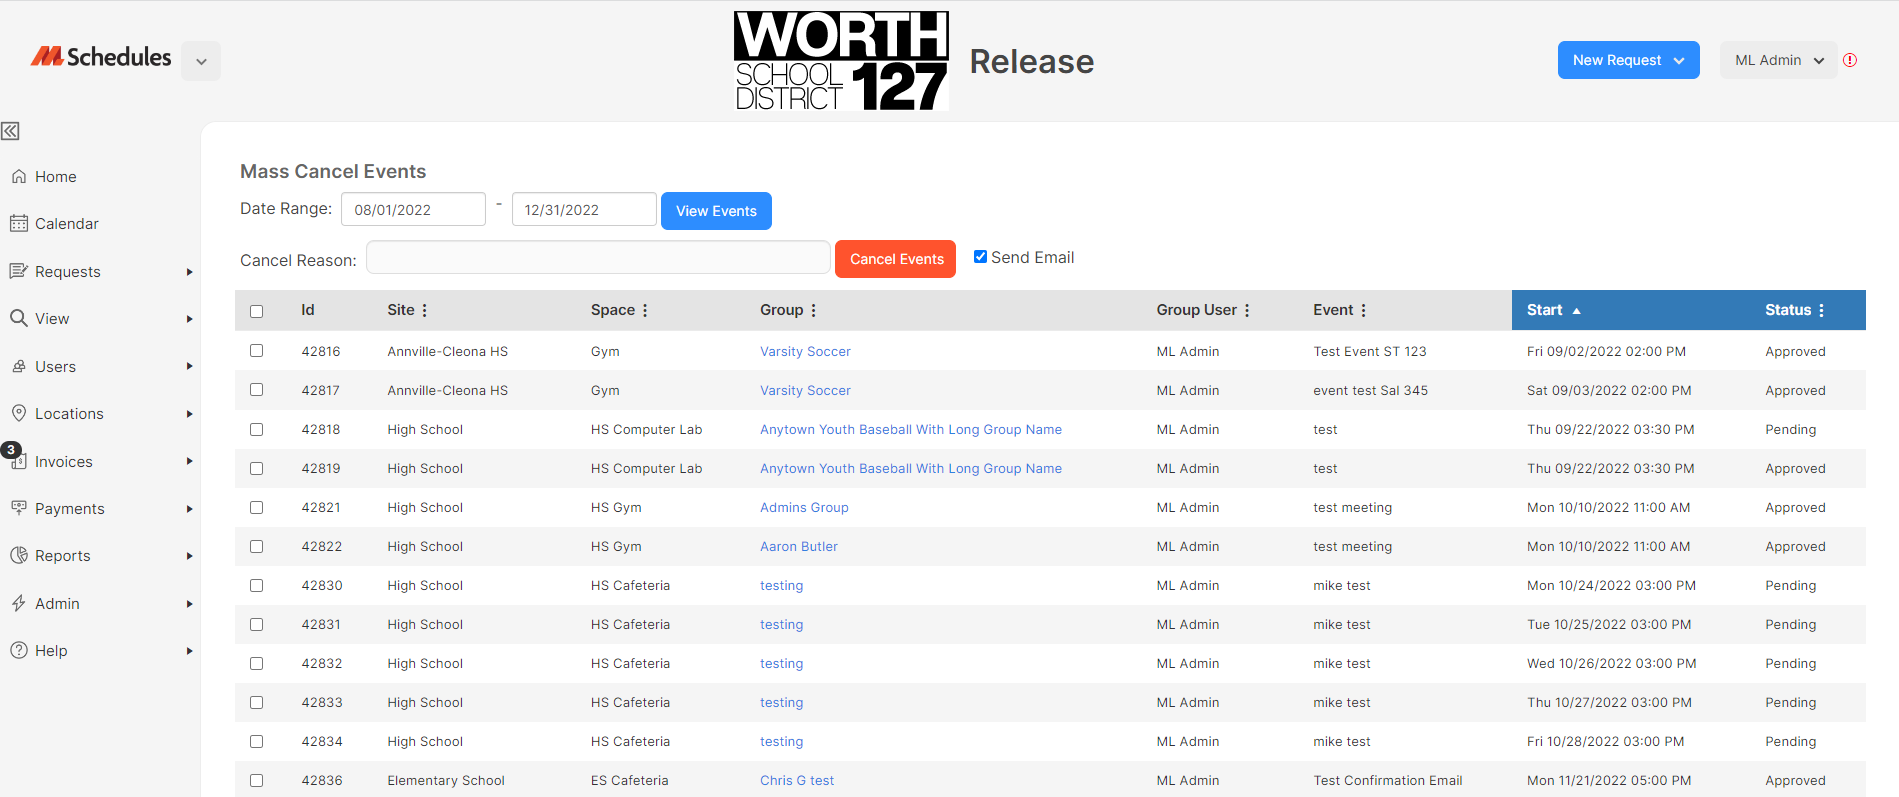Select the checkbox for event 42819
Screen dimensions: 1899x797
[x=257, y=468]
